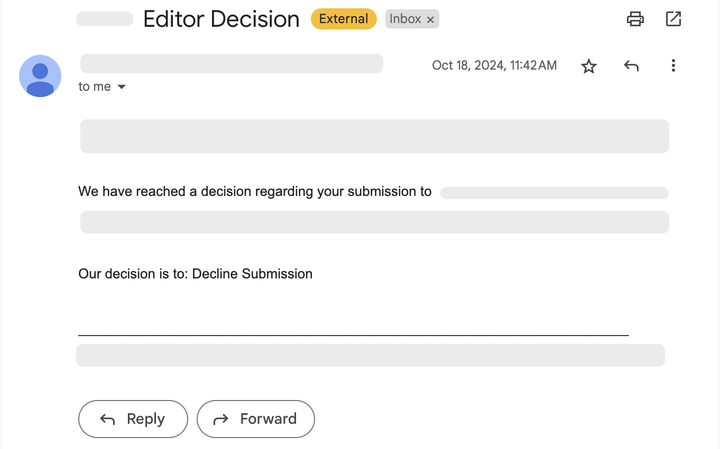Expand recipient details arrow next to 'to me'
Image resolution: width=720 pixels, height=449 pixels.
point(122,87)
